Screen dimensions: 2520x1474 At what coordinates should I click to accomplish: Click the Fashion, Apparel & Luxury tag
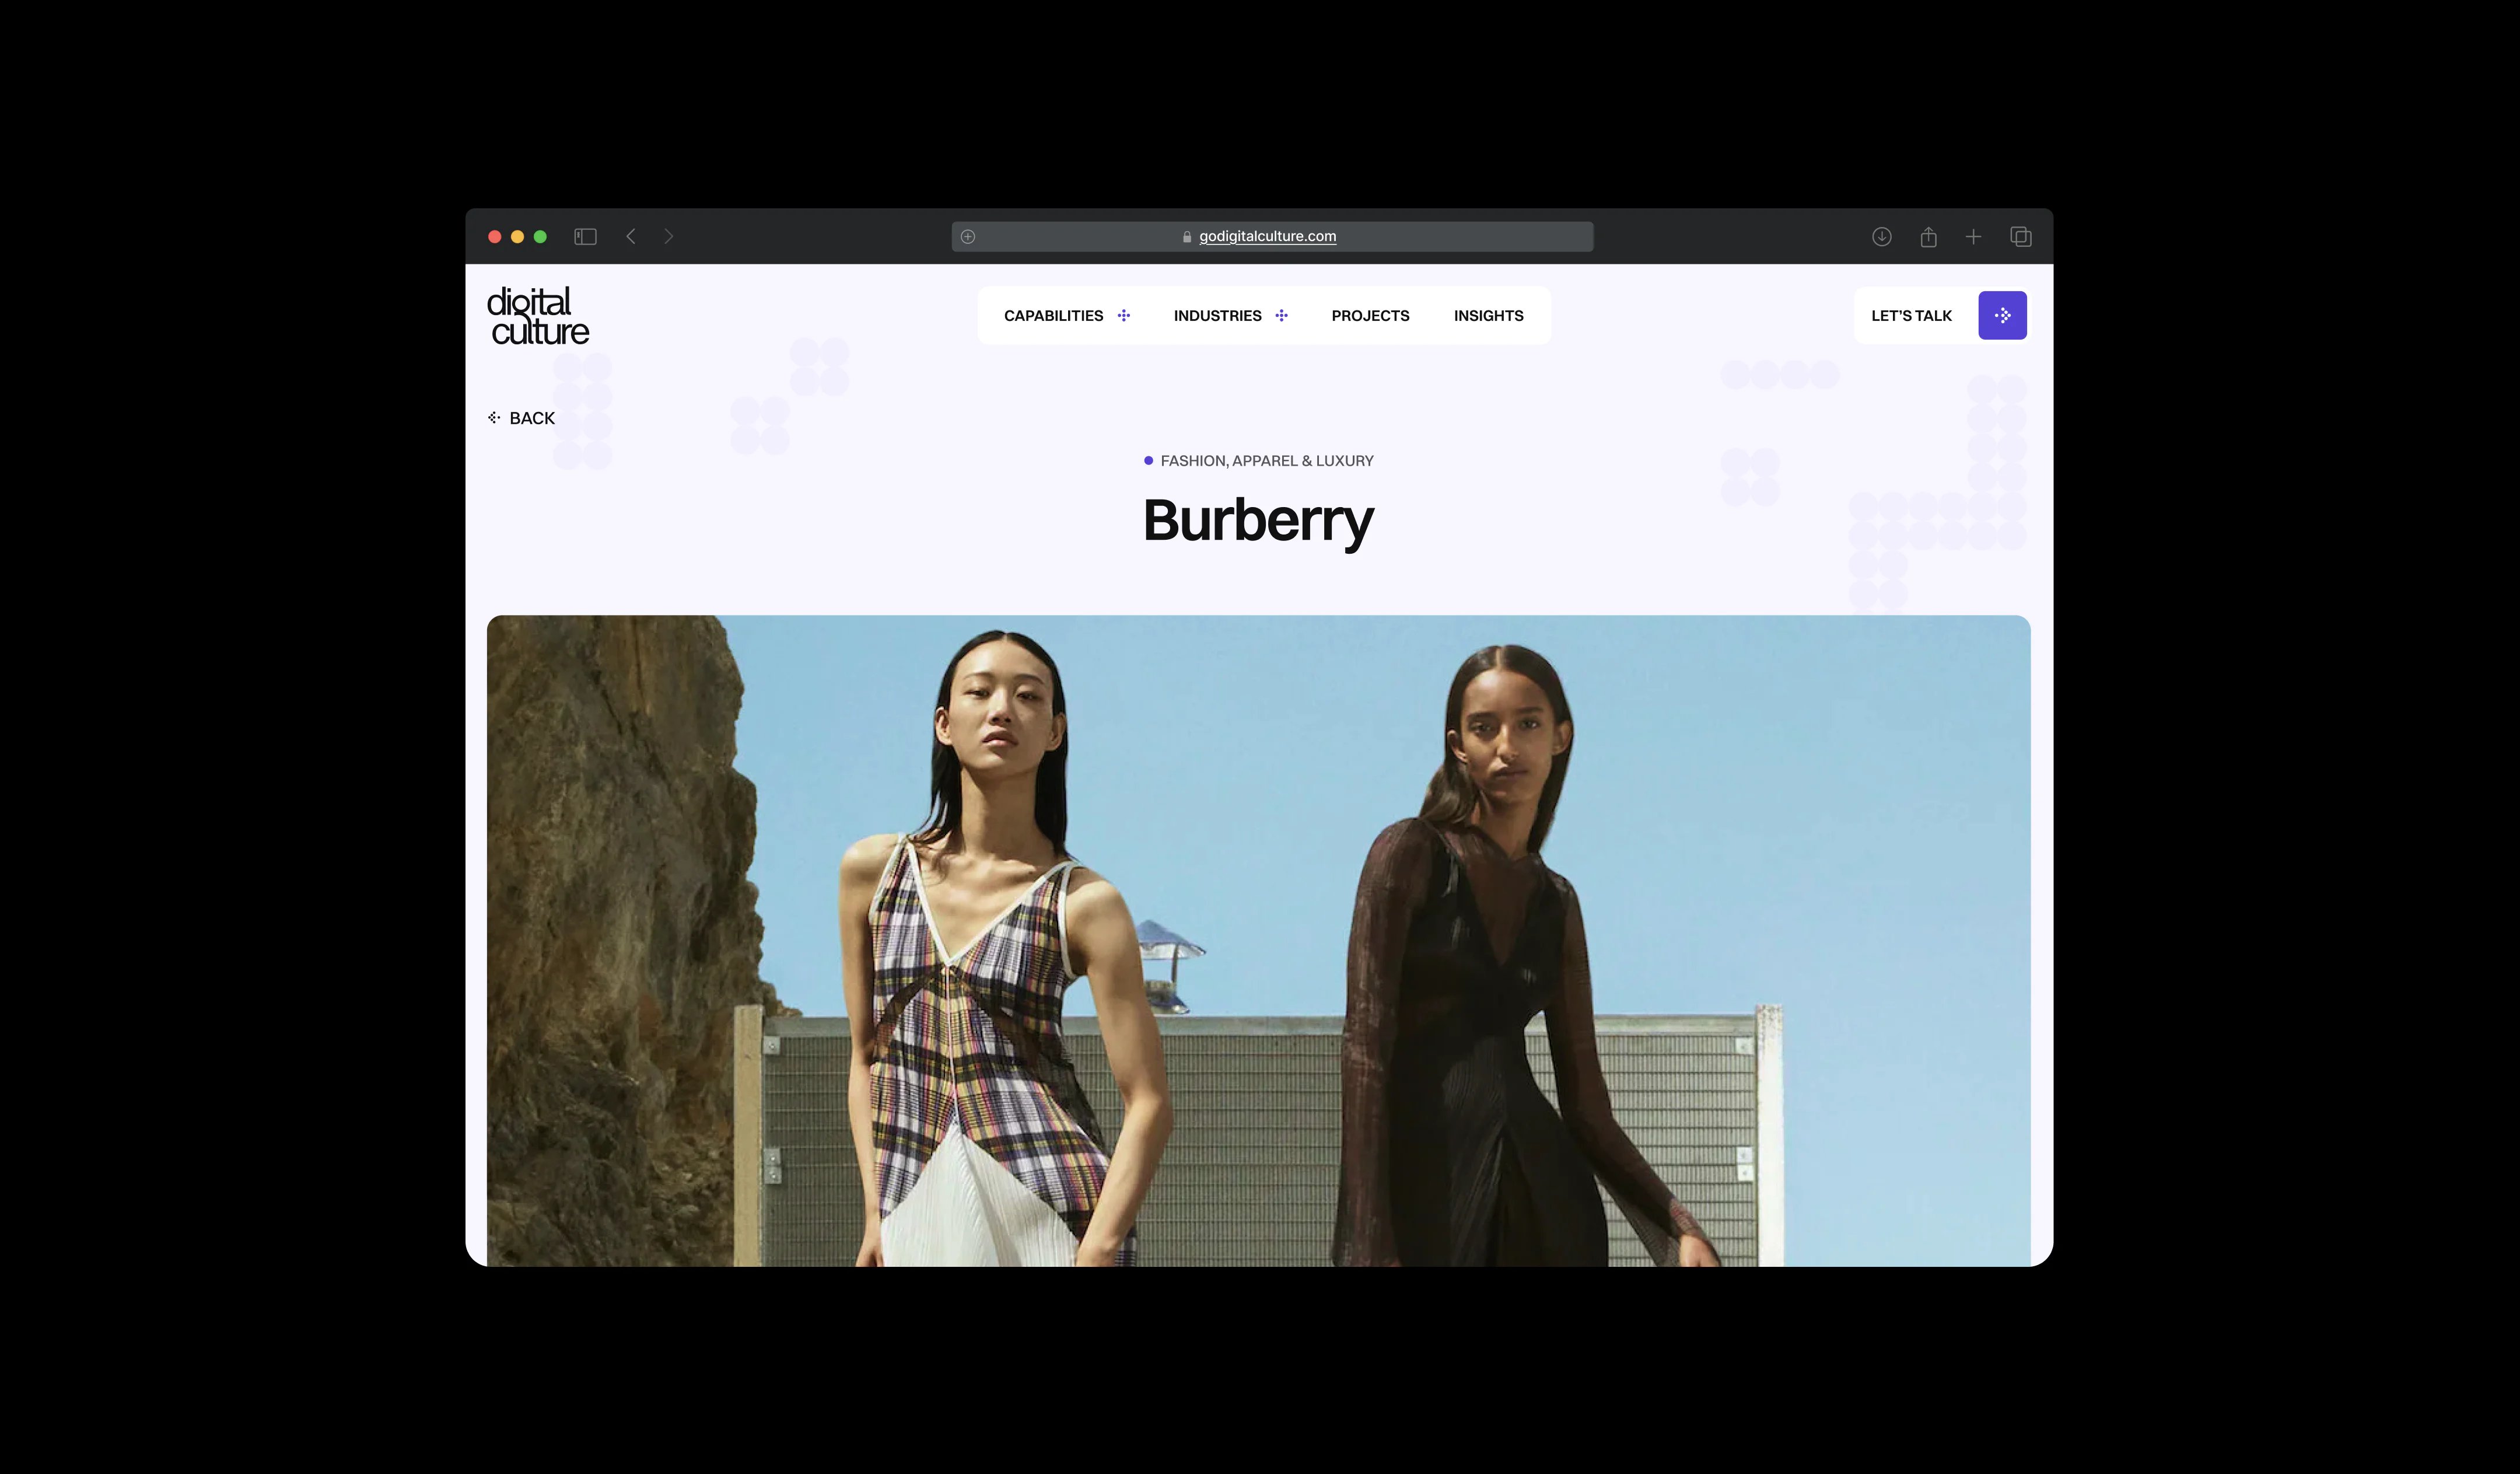(x=1259, y=461)
